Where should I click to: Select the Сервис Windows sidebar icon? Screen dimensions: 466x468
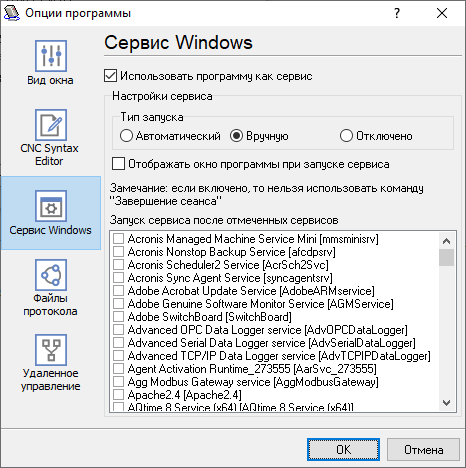51,206
